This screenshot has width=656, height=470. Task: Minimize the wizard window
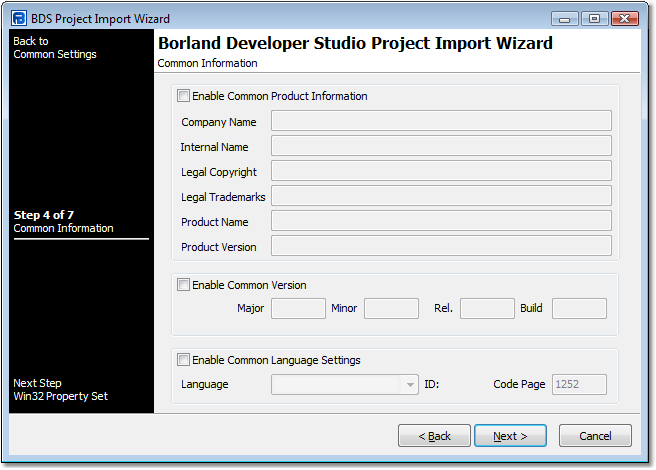click(x=564, y=19)
